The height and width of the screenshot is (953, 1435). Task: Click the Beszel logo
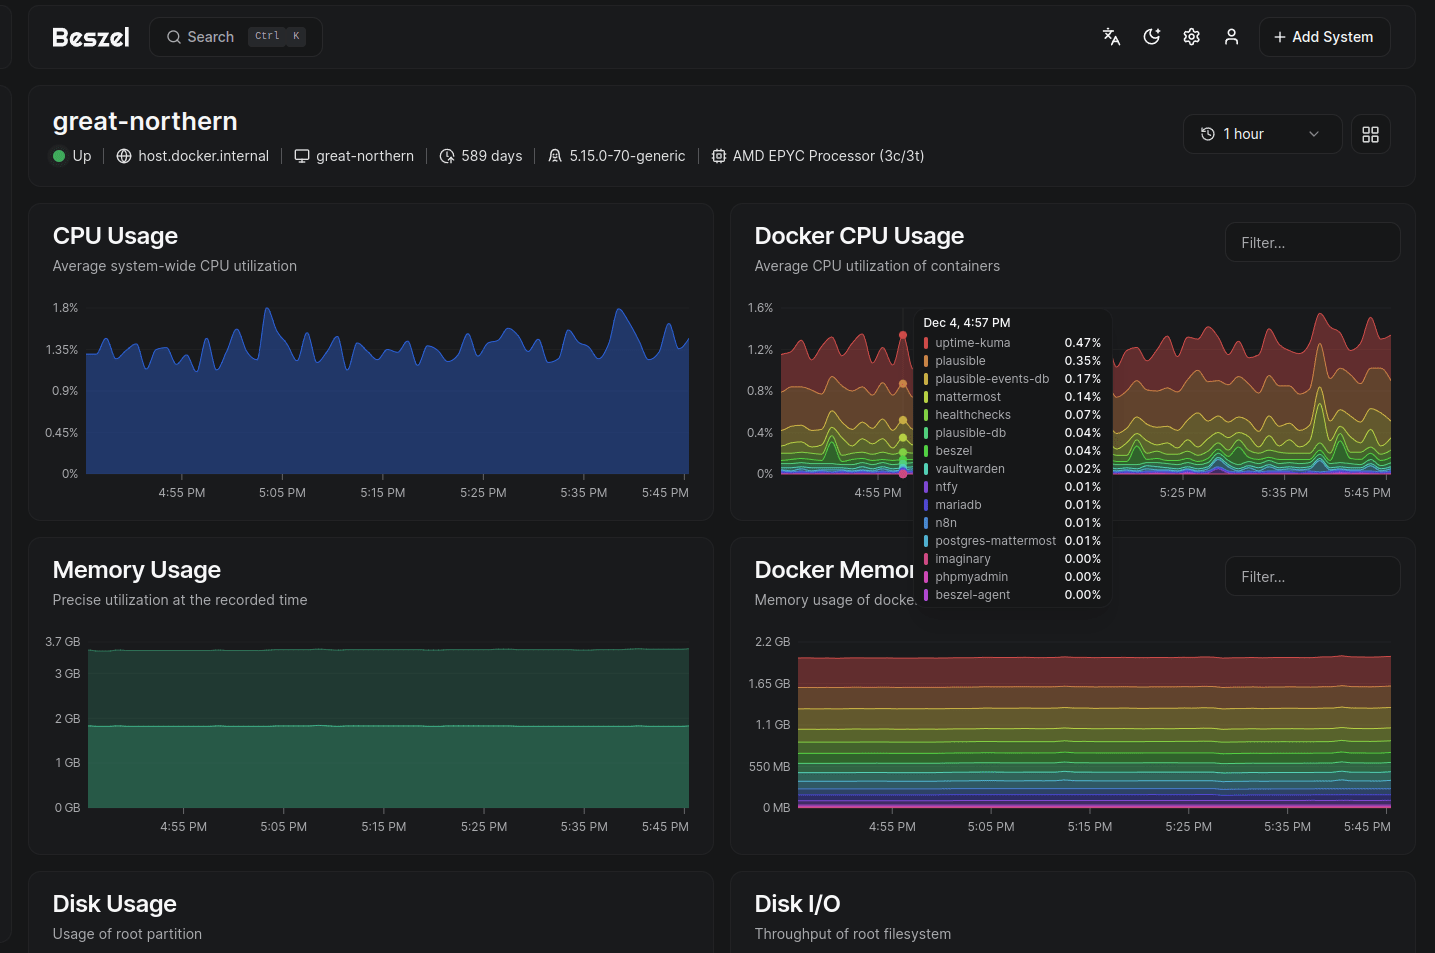tap(91, 37)
